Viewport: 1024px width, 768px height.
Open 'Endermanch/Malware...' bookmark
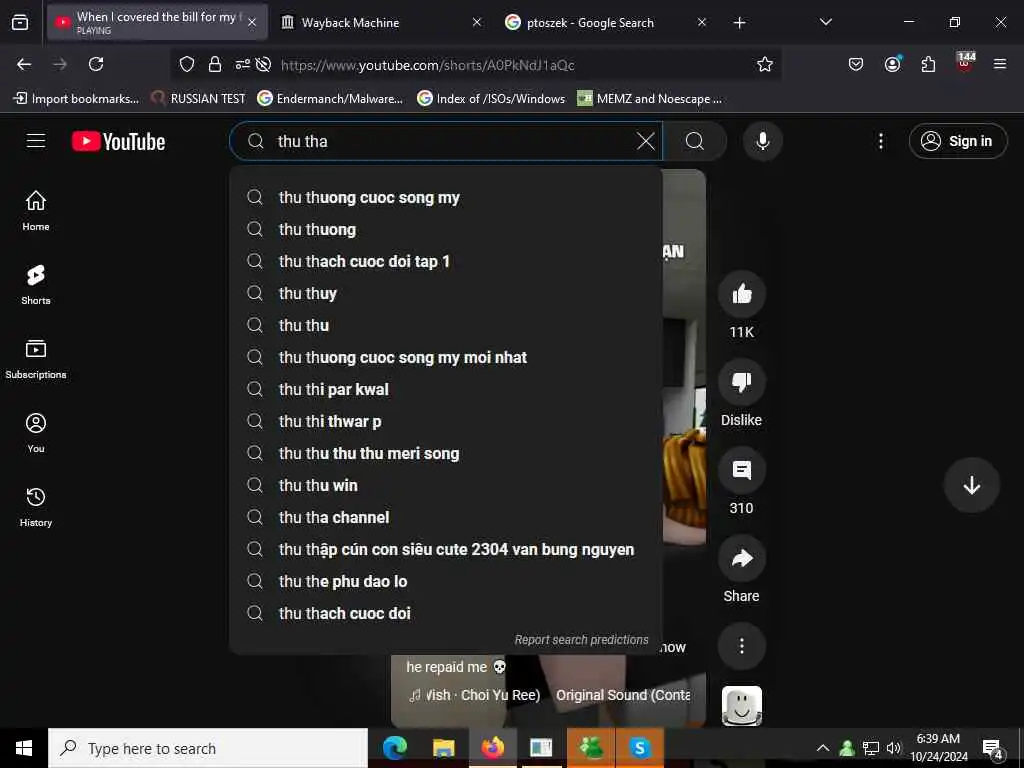[330, 99]
